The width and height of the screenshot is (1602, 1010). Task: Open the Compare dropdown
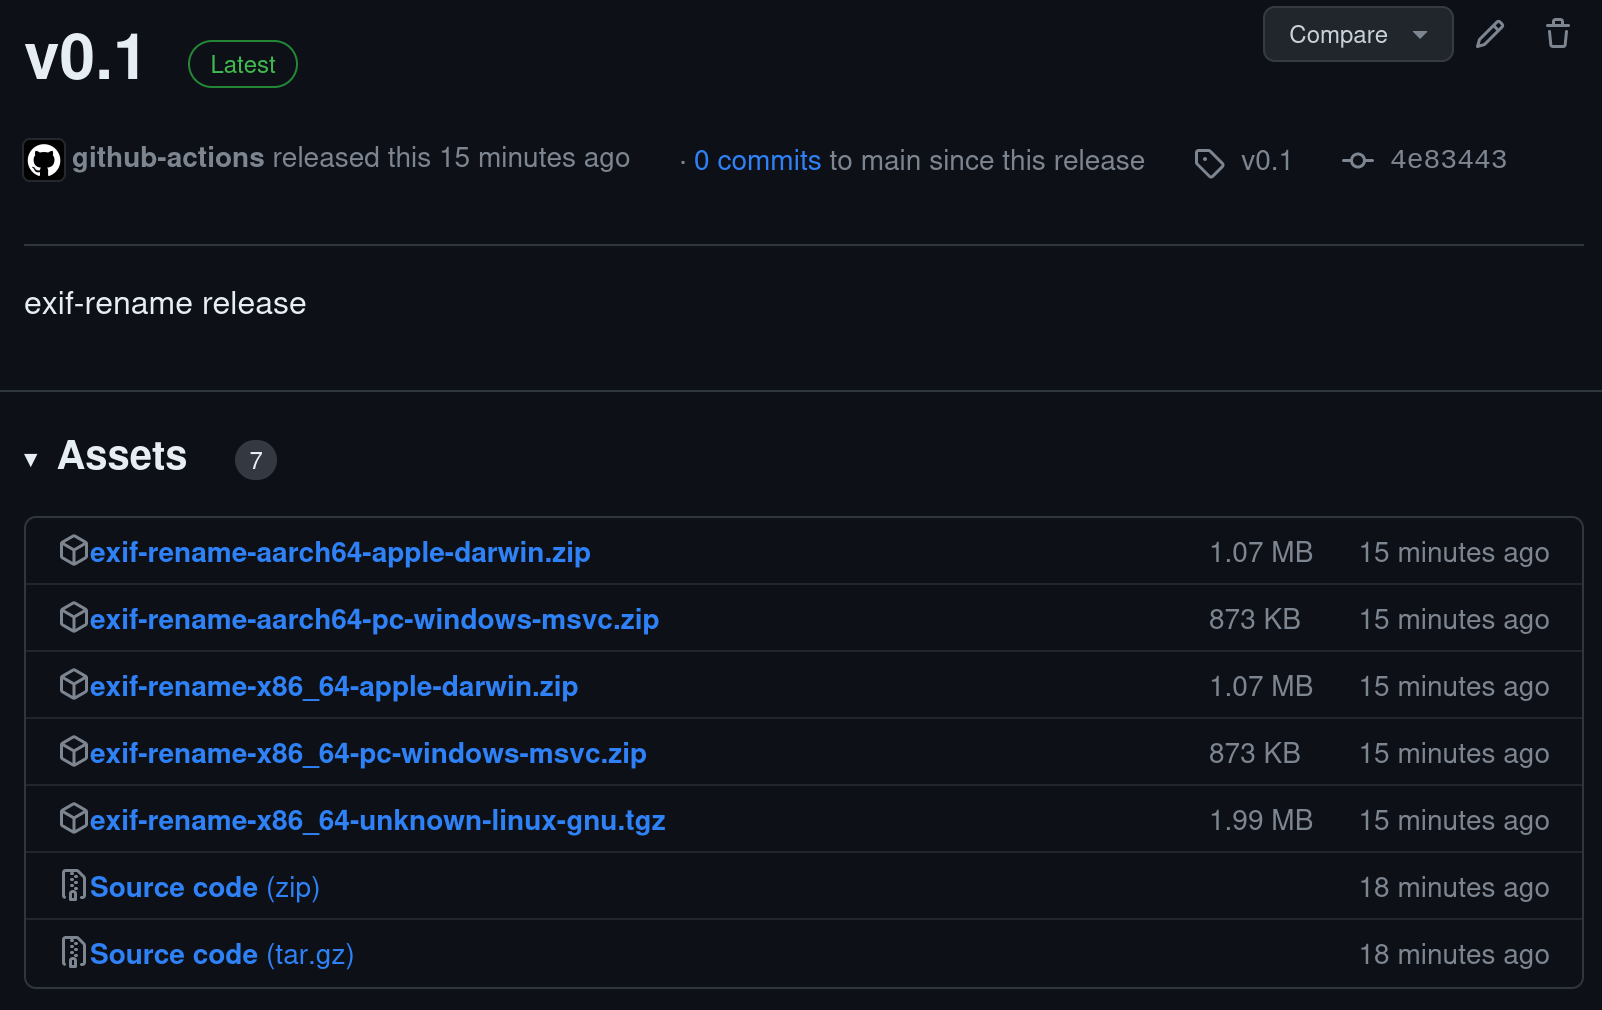[x=1356, y=35]
